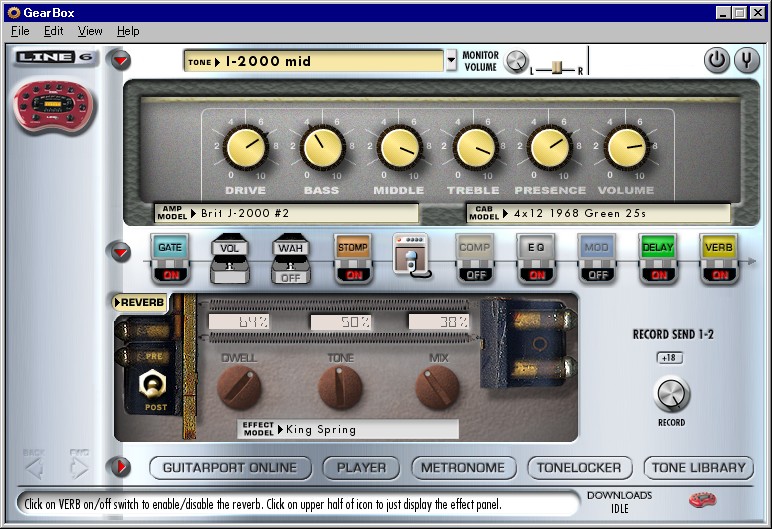Open the Gate effect panel icon

point(170,247)
